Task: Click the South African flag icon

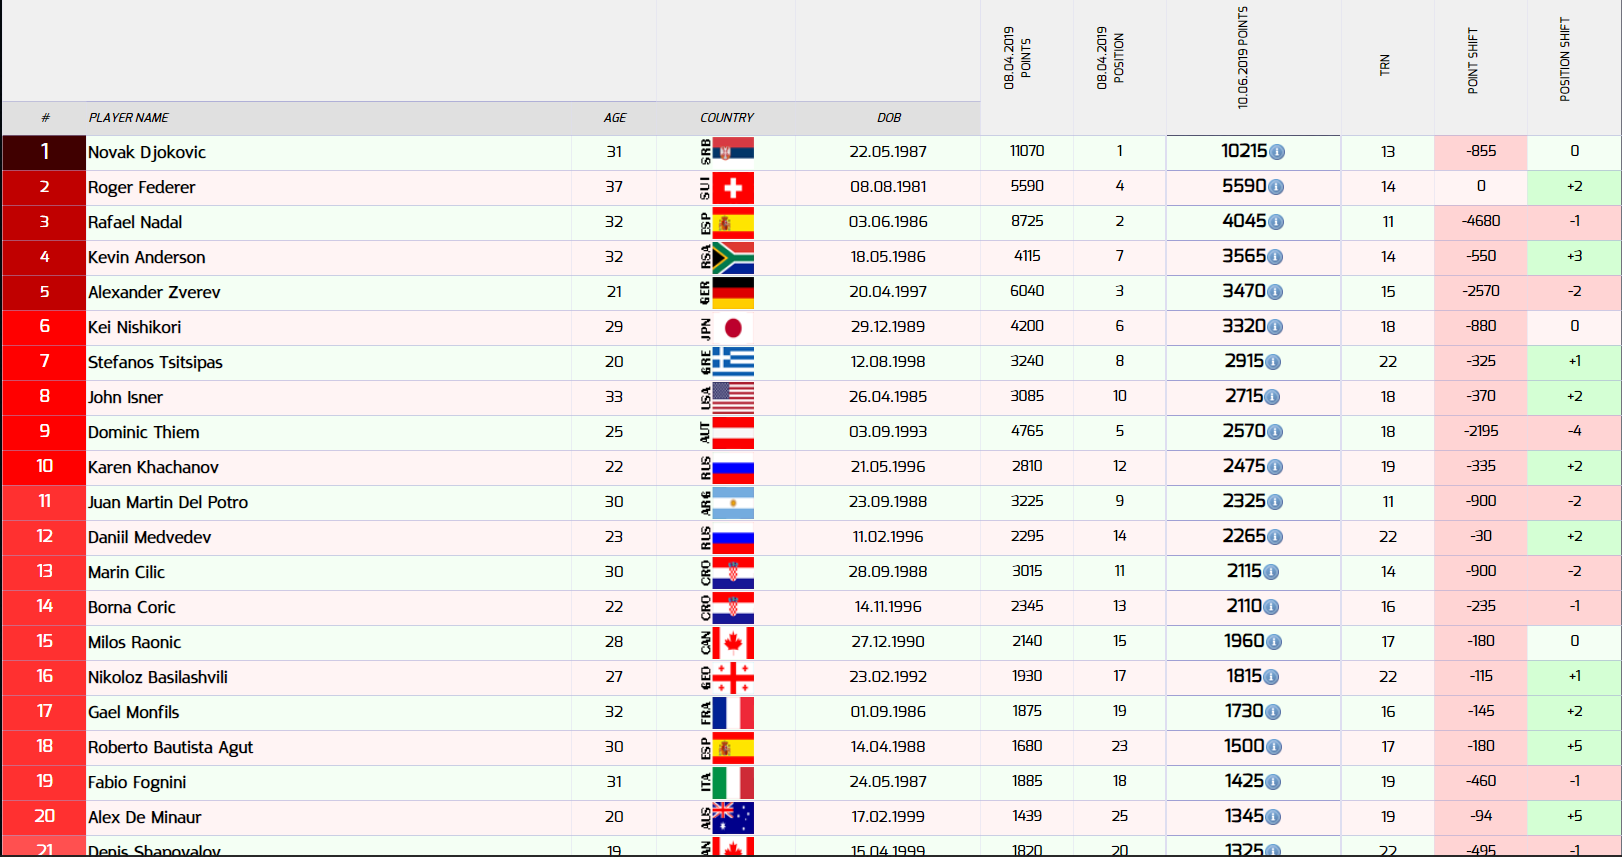Action: pyautogui.click(x=733, y=257)
